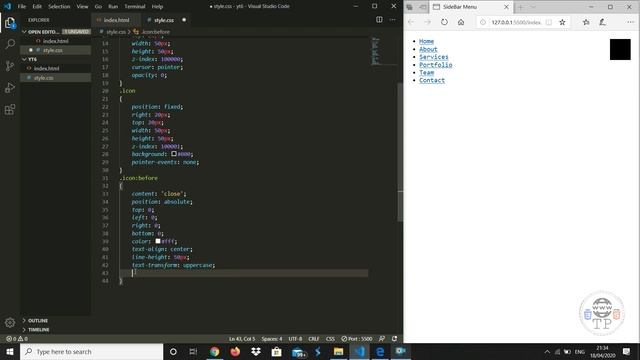The image size is (640, 360).
Task: Click the taskbar search box
Action: pos(92,351)
